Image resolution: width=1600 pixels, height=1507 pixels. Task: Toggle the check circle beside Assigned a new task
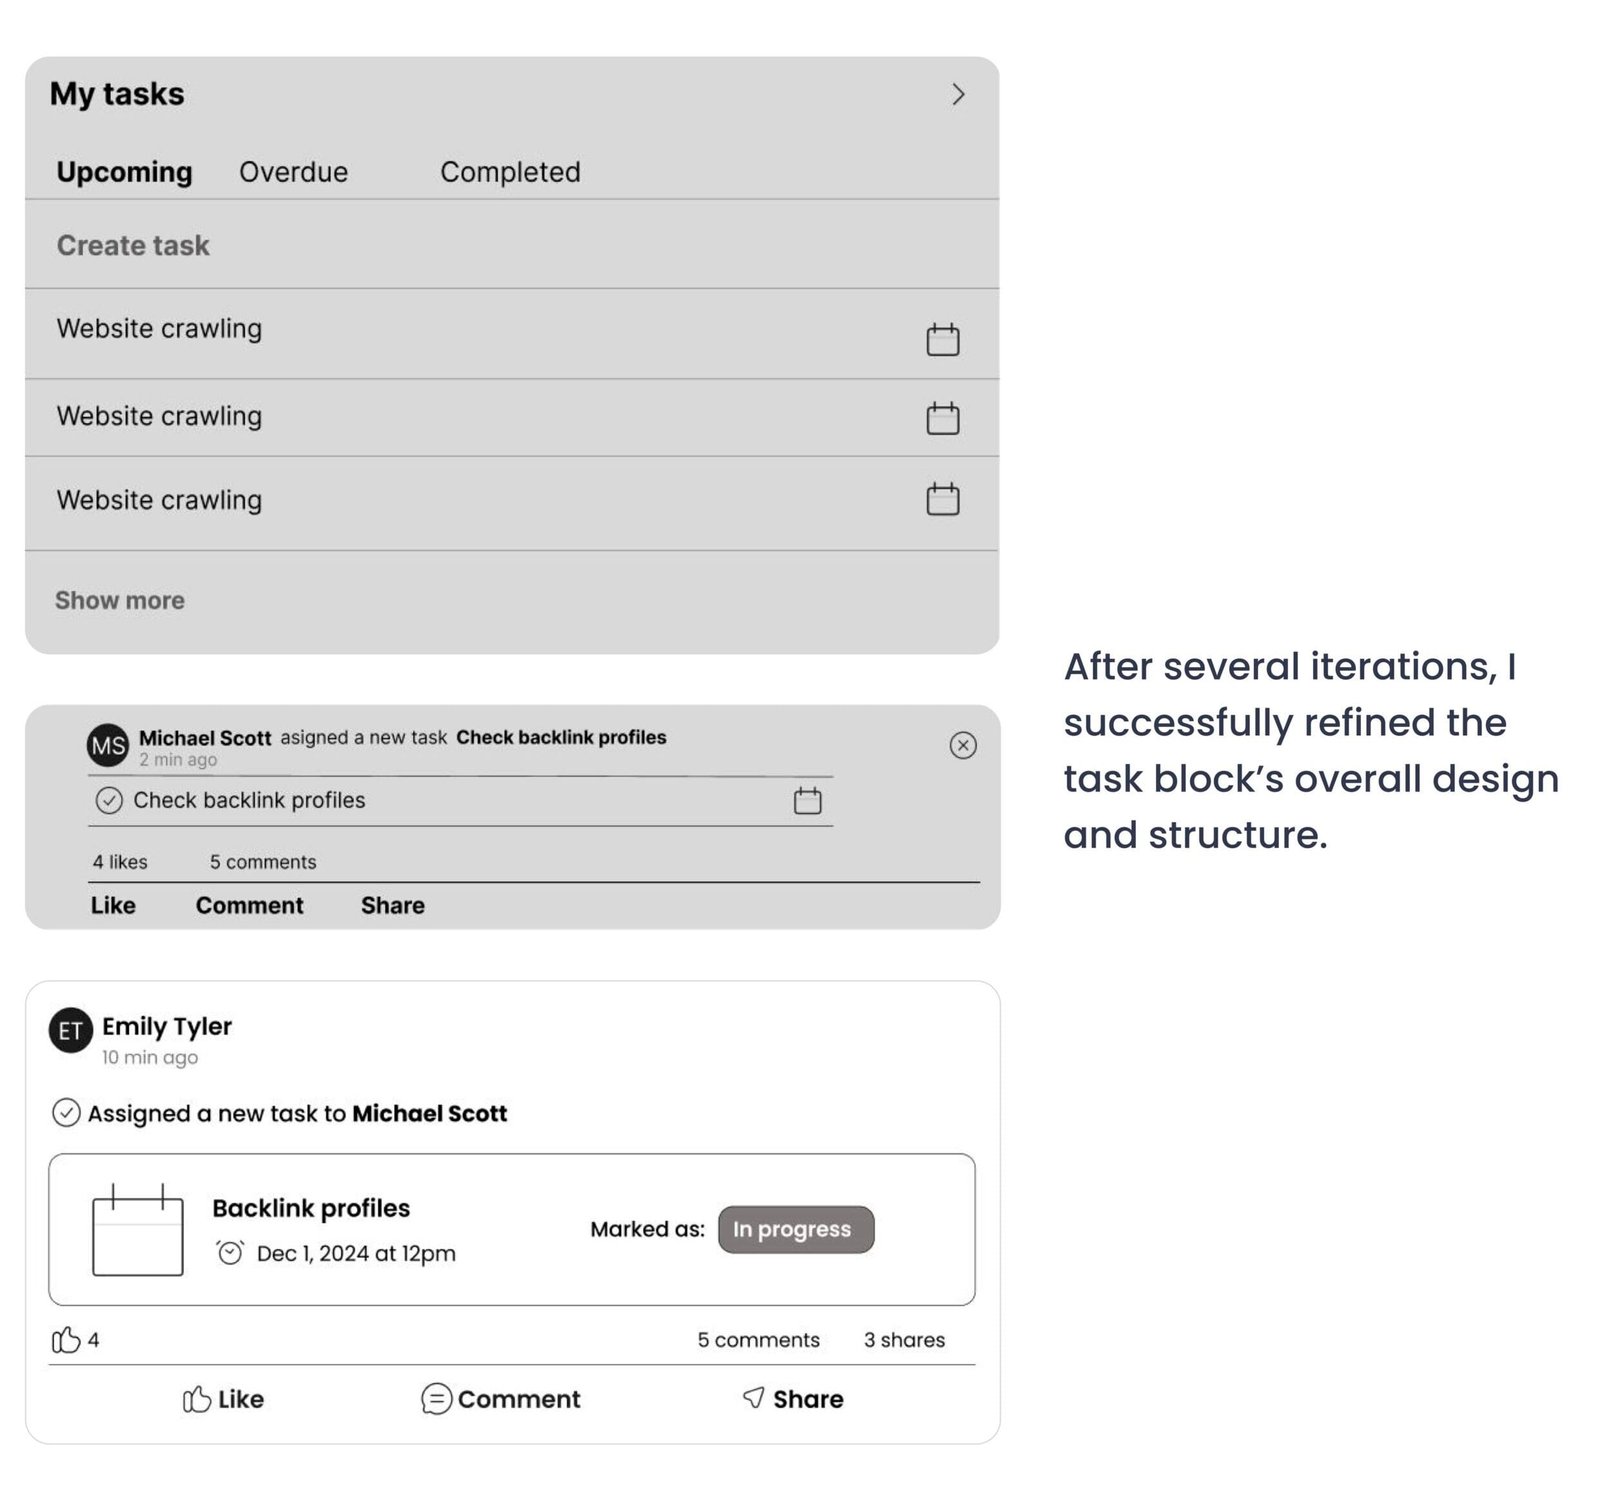click(66, 1113)
